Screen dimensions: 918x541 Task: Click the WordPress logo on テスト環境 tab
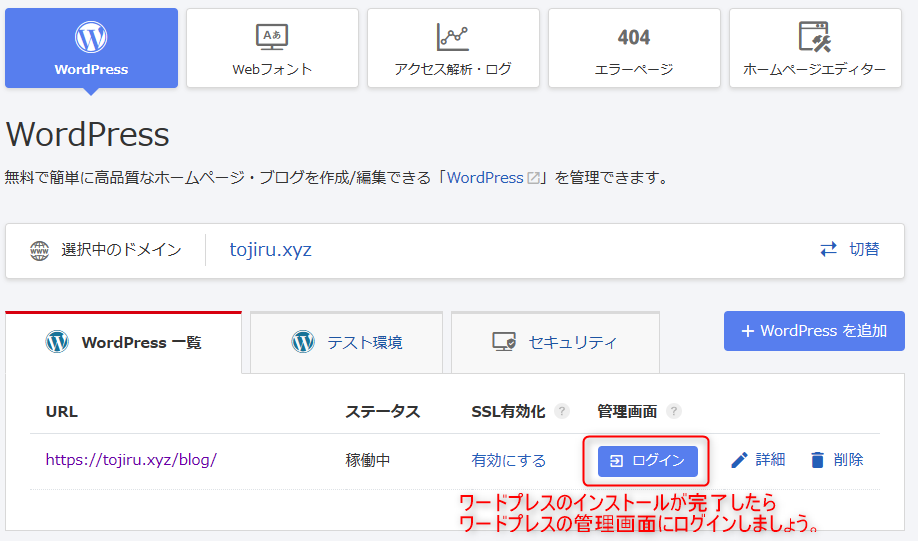coord(303,342)
